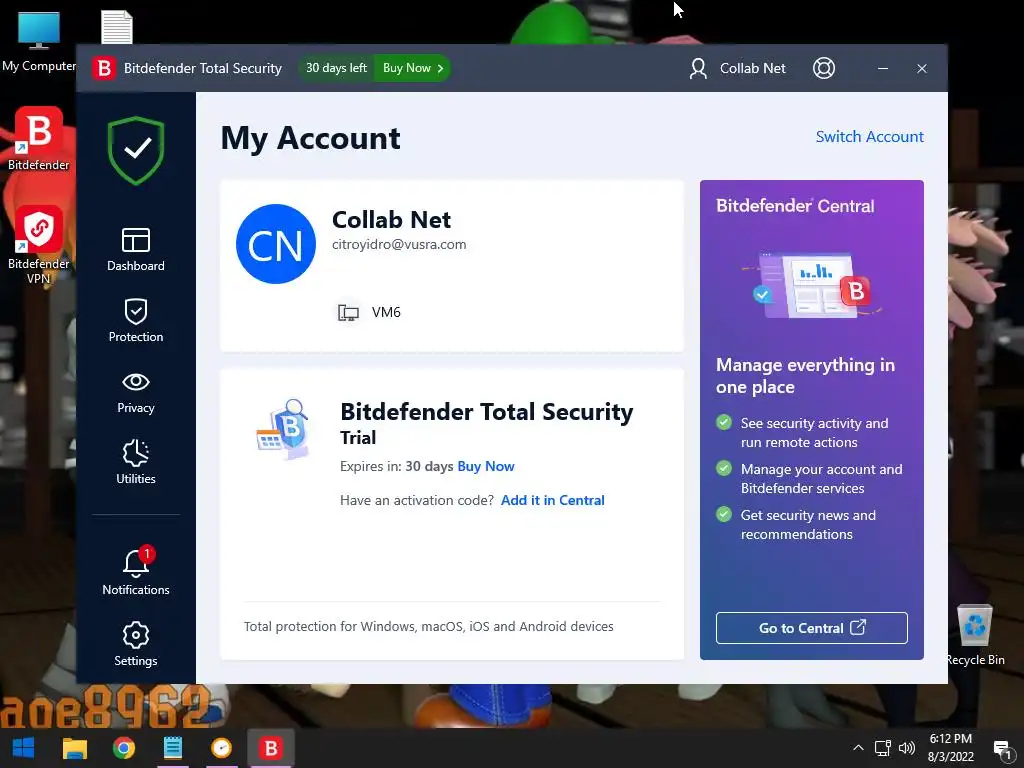
Task: Click the My Account heading
Action: [x=311, y=138]
